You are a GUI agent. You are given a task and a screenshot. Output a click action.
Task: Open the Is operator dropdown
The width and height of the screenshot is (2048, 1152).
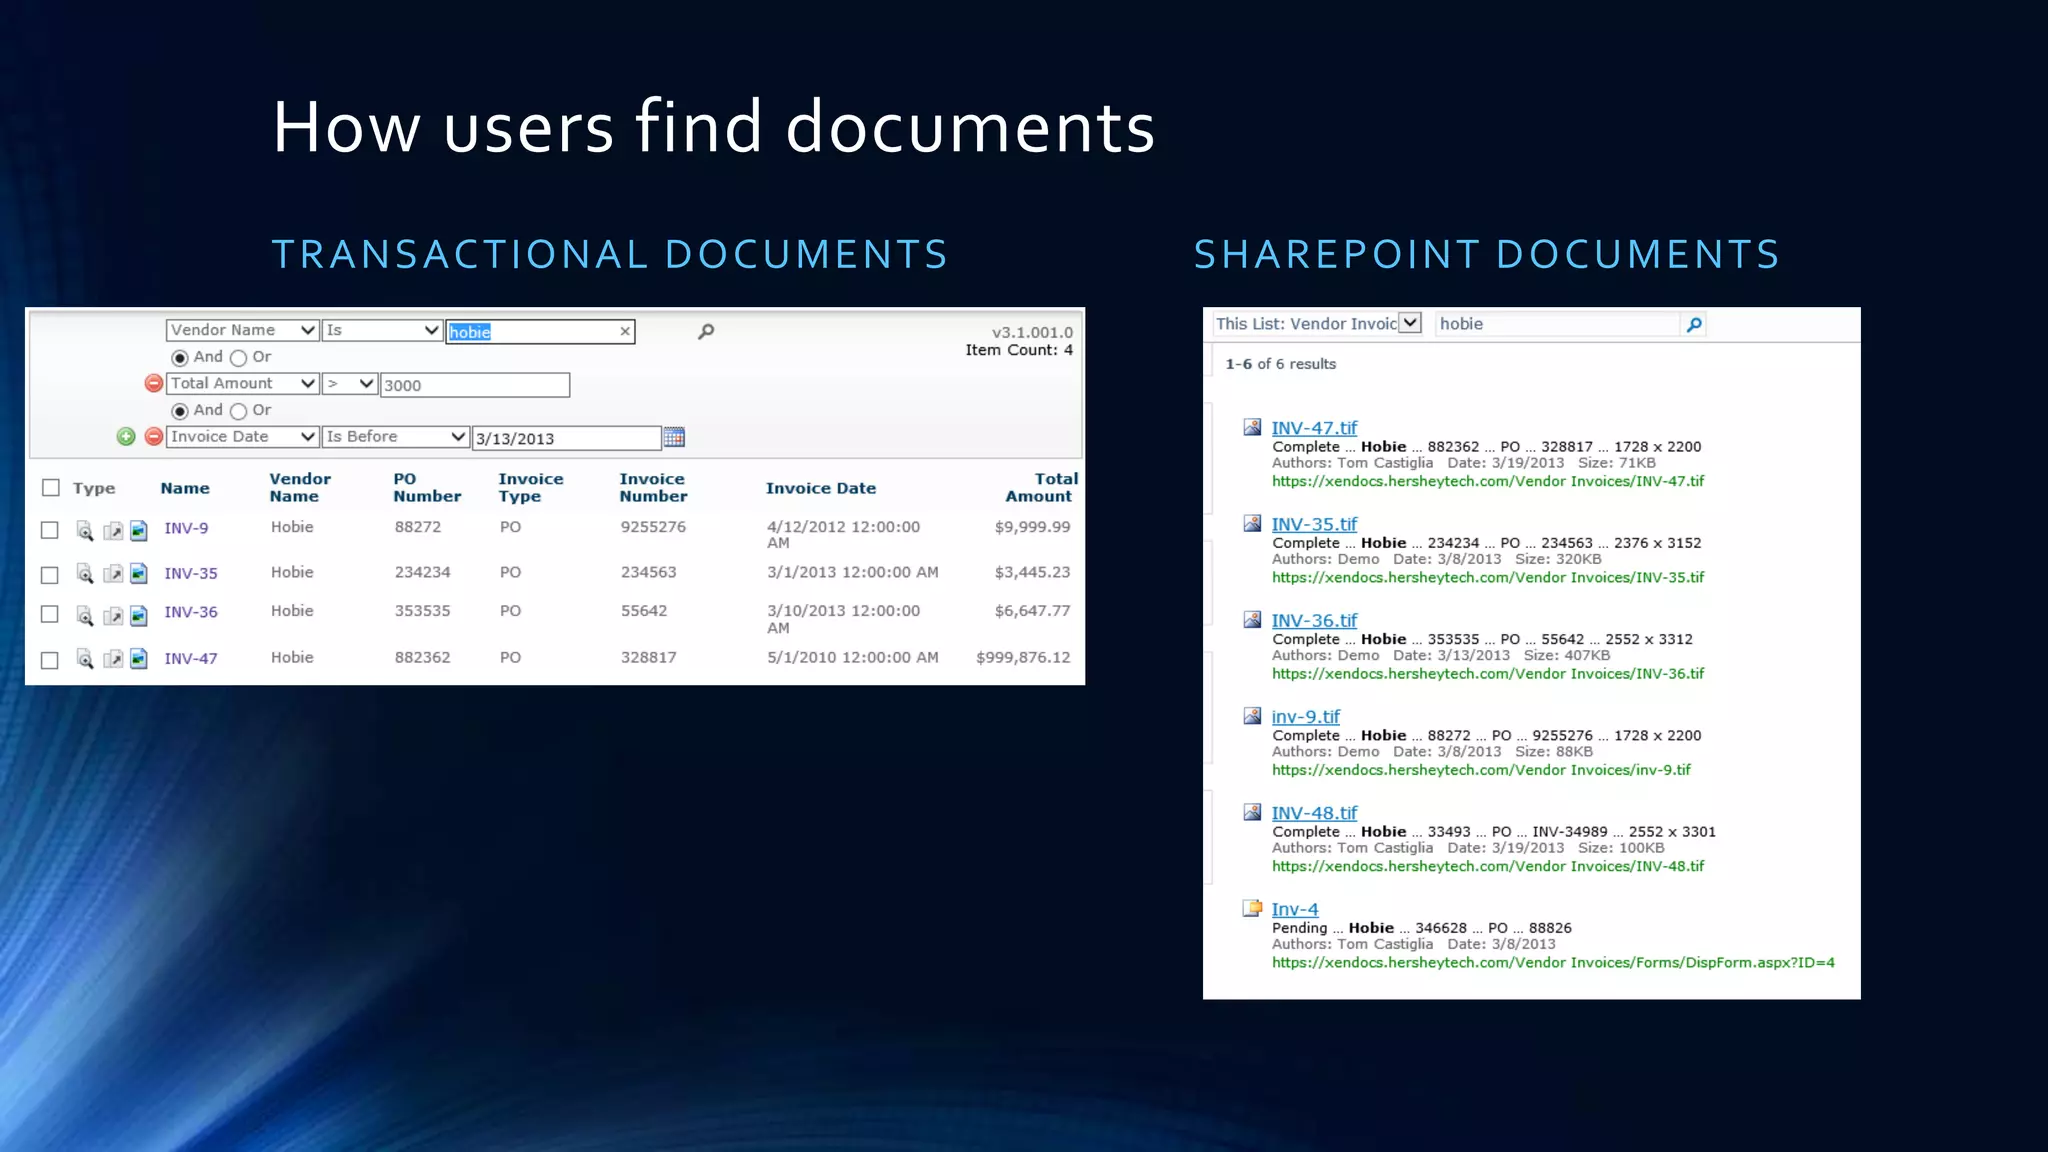pyautogui.click(x=382, y=330)
